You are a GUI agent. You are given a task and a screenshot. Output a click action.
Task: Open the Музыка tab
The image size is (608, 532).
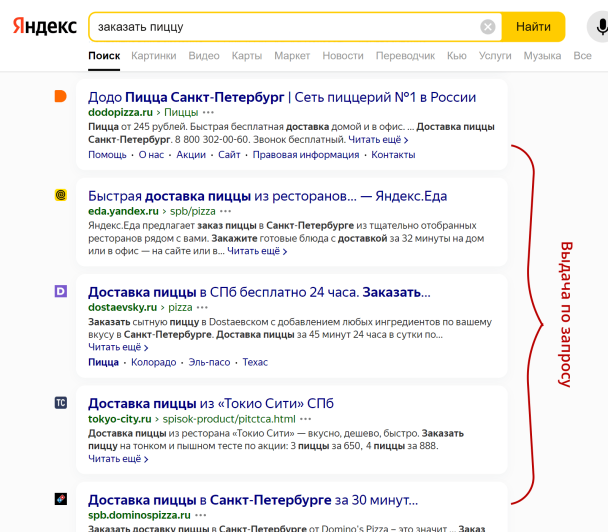(x=542, y=56)
